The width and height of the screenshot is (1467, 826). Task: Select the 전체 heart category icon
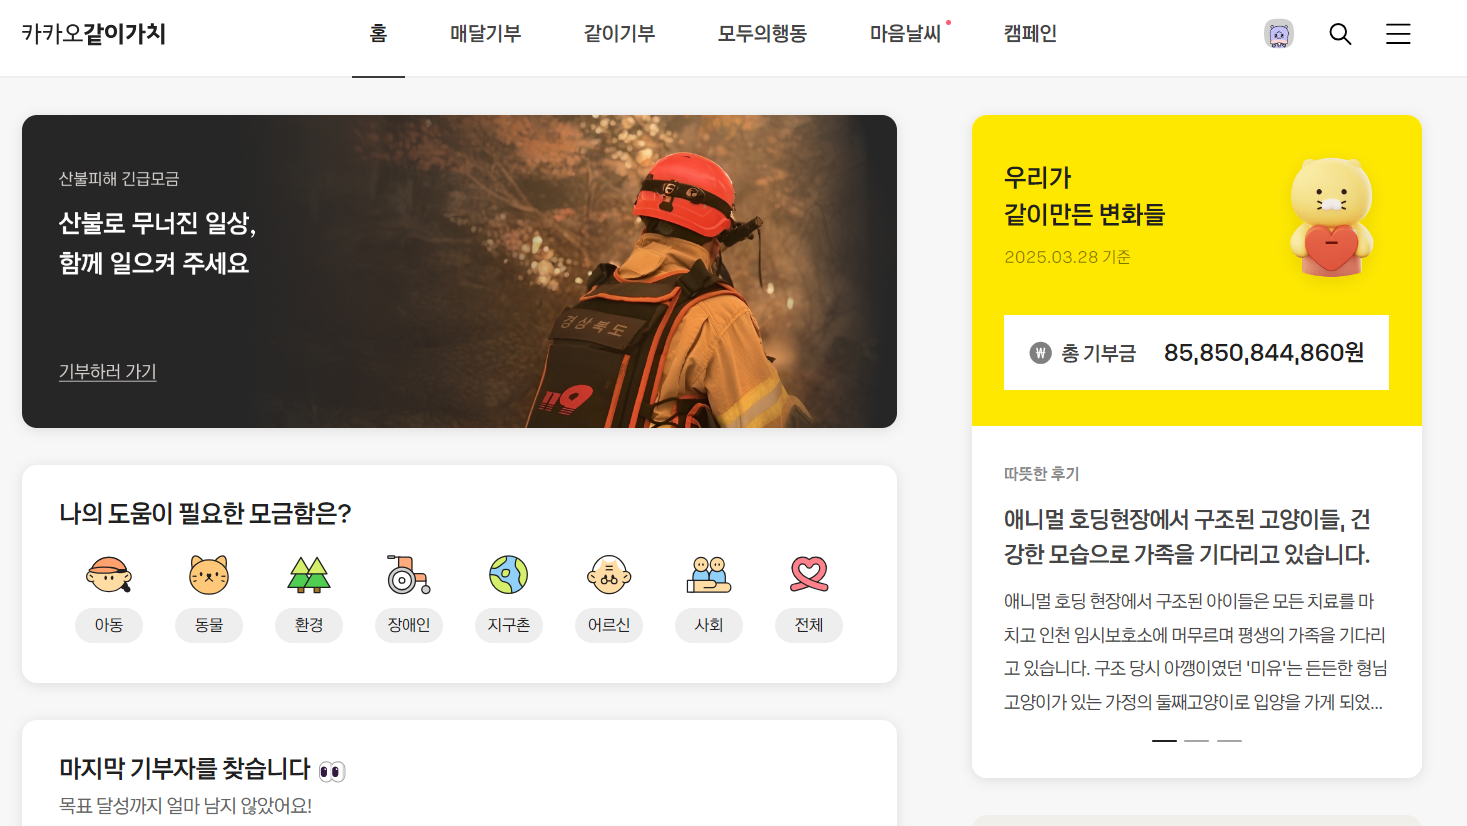click(809, 575)
